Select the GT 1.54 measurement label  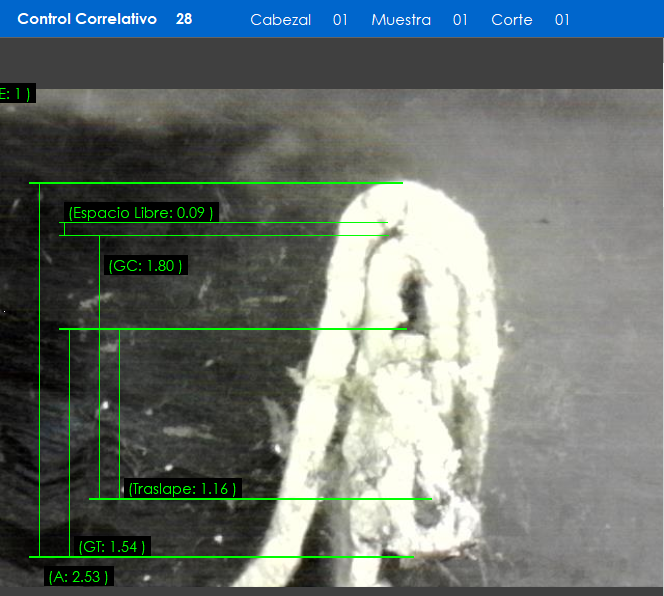click(112, 546)
